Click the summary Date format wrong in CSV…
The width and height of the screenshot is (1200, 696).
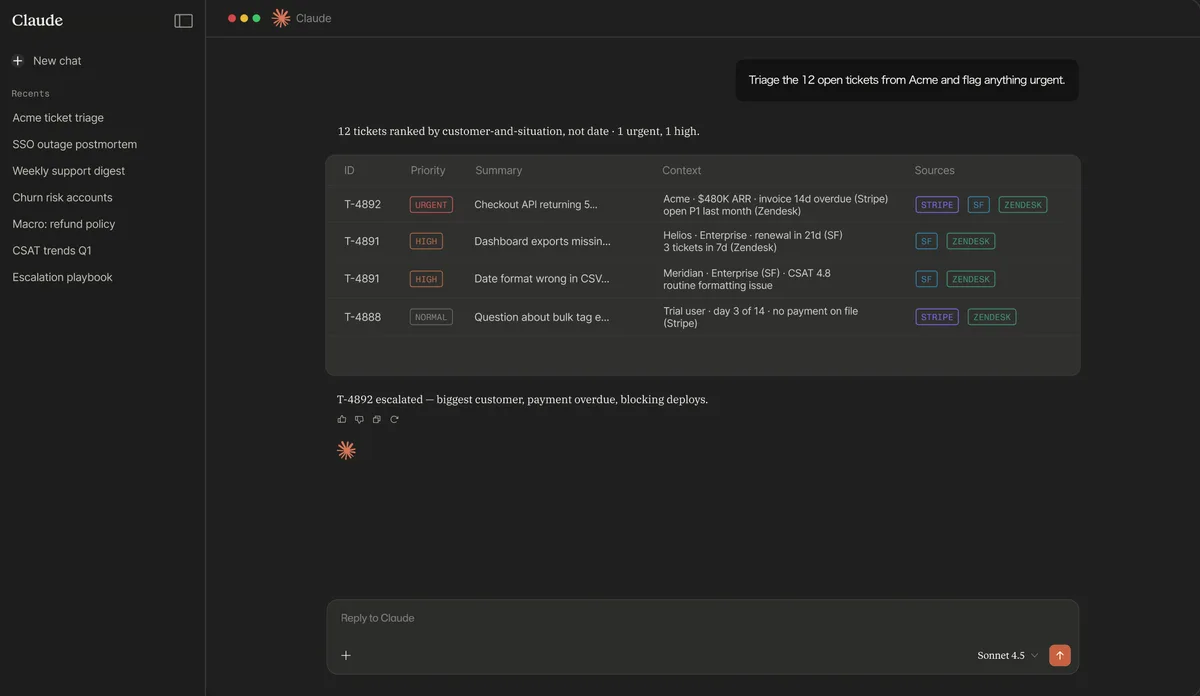[541, 279]
